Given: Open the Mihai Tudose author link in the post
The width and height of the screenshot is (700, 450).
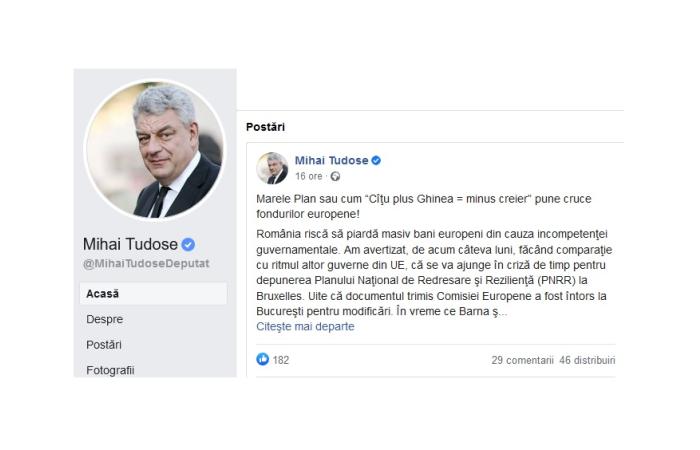Looking at the screenshot, I should [331, 160].
